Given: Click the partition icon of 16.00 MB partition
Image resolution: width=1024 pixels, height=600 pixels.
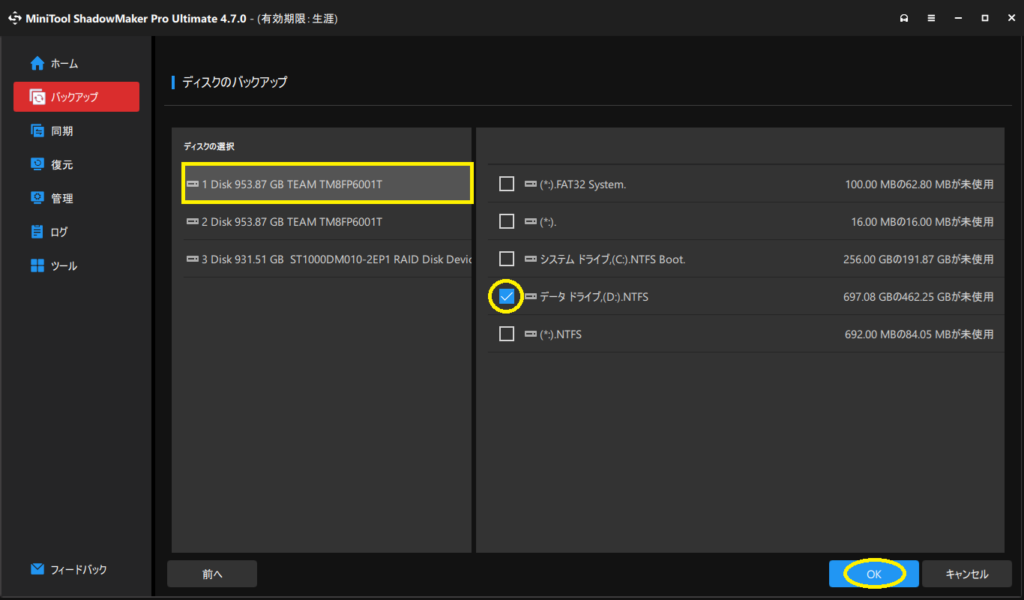Looking at the screenshot, I should tap(531, 222).
